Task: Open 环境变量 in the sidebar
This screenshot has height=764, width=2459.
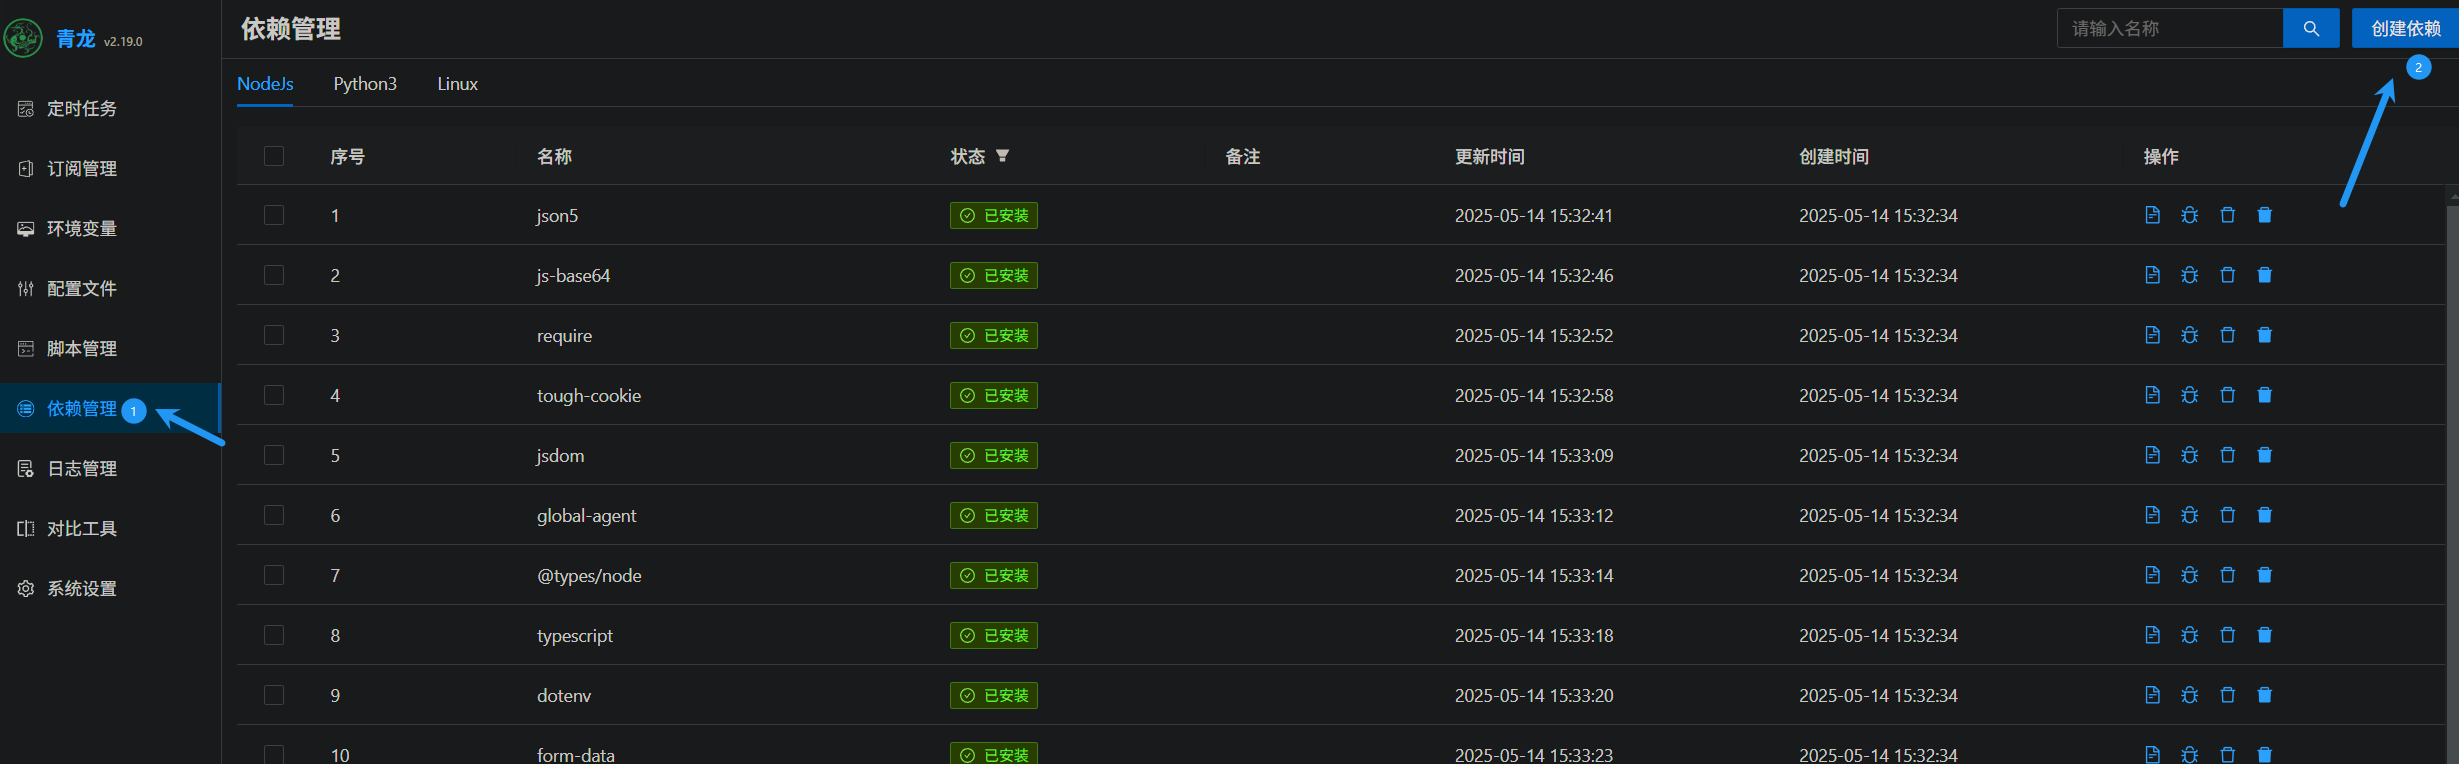Action: (x=110, y=228)
